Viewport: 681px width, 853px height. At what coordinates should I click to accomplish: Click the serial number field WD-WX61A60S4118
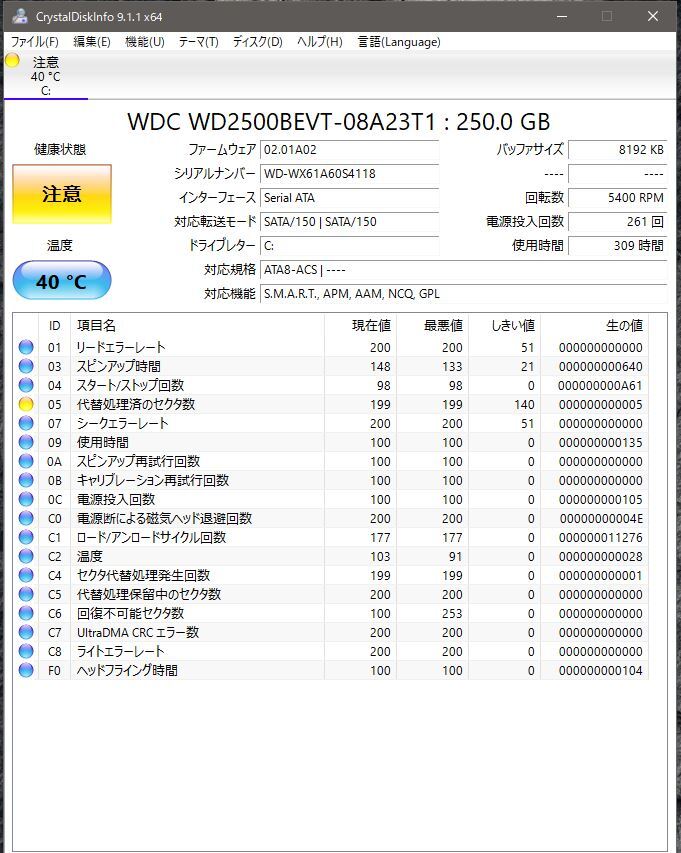(x=349, y=174)
